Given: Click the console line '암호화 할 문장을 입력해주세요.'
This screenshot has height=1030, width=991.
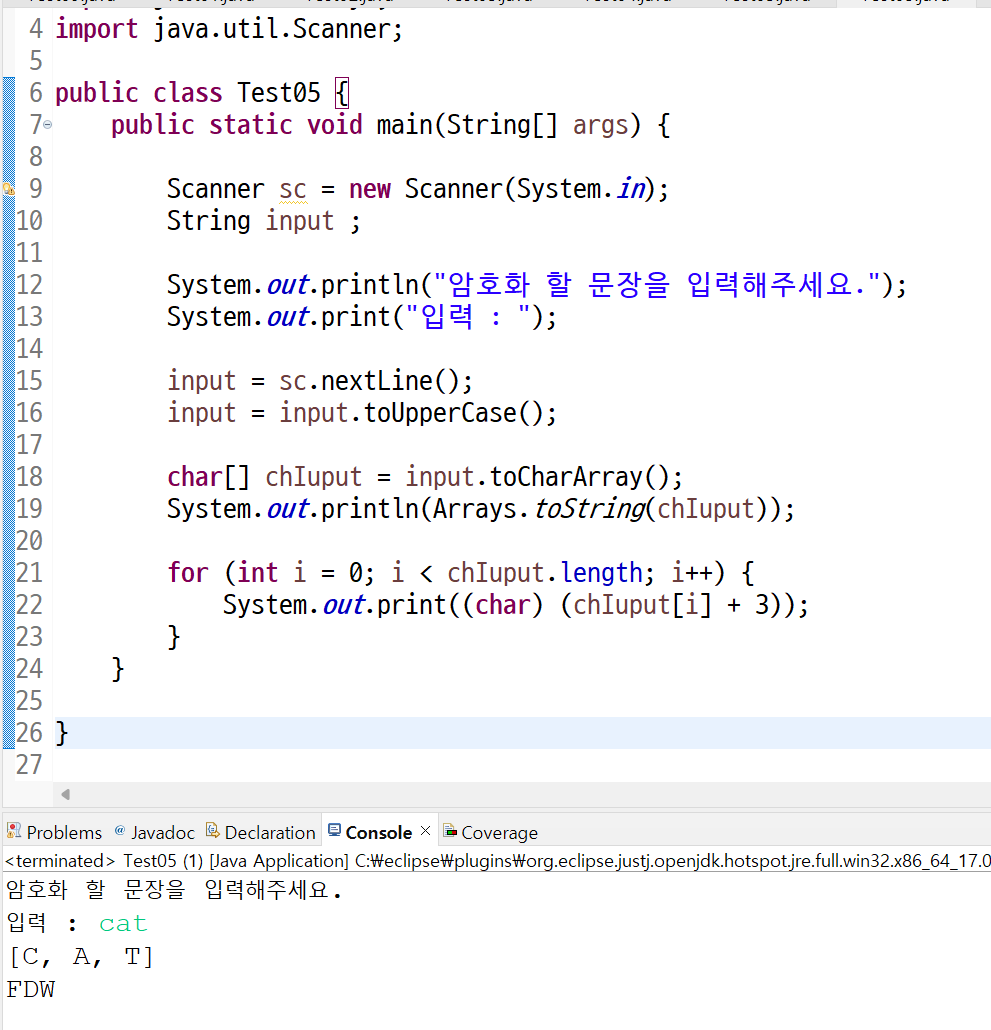Looking at the screenshot, I should (174, 890).
